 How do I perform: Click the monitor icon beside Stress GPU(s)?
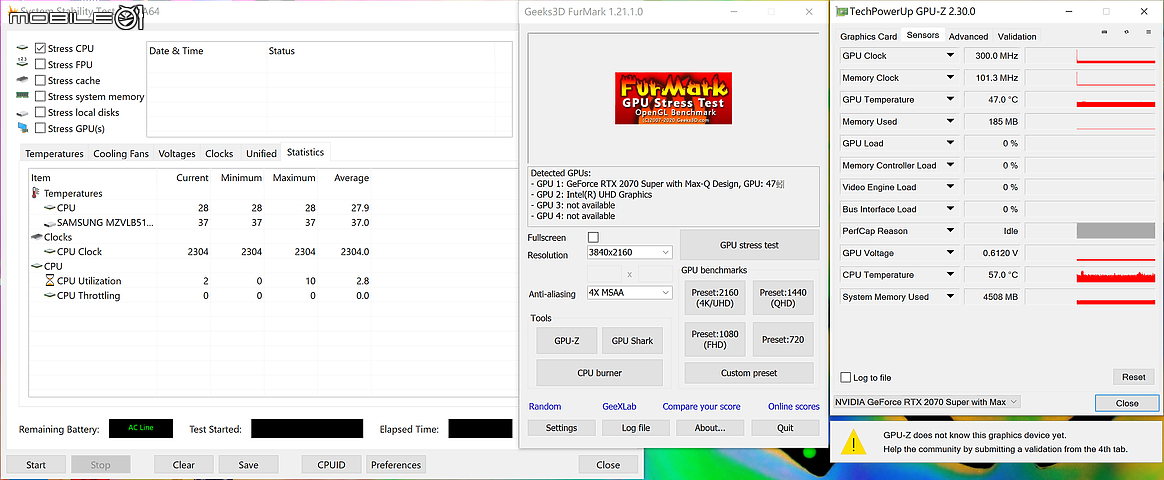pos(23,128)
